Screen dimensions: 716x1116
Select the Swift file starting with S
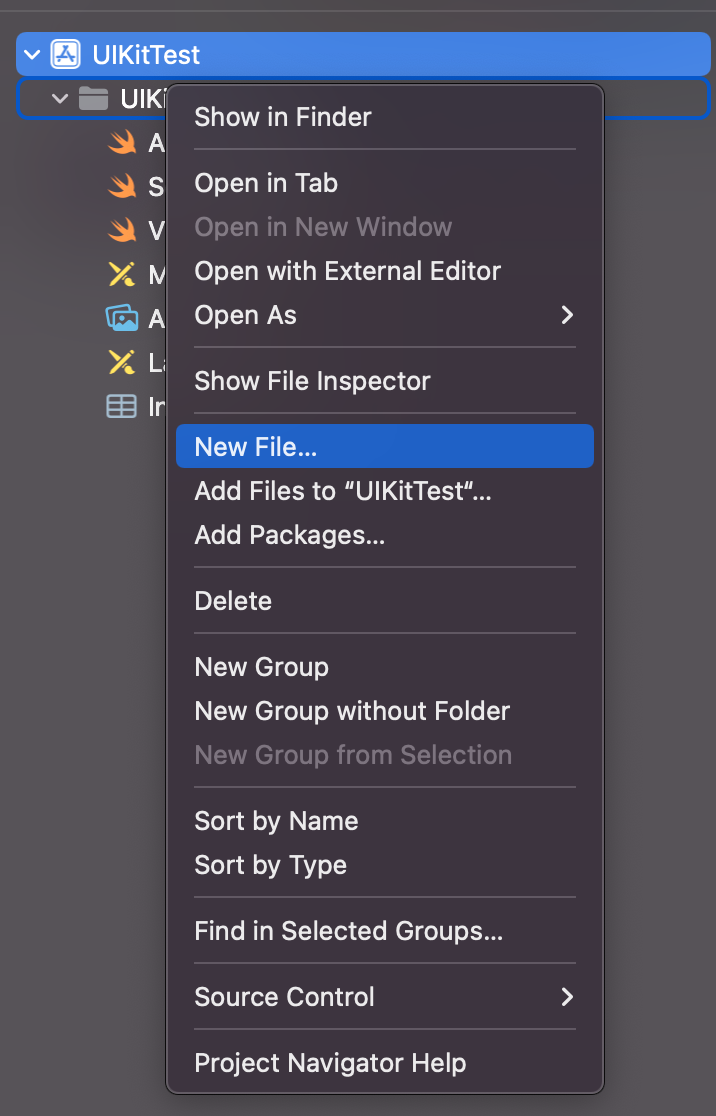[x=122, y=186]
